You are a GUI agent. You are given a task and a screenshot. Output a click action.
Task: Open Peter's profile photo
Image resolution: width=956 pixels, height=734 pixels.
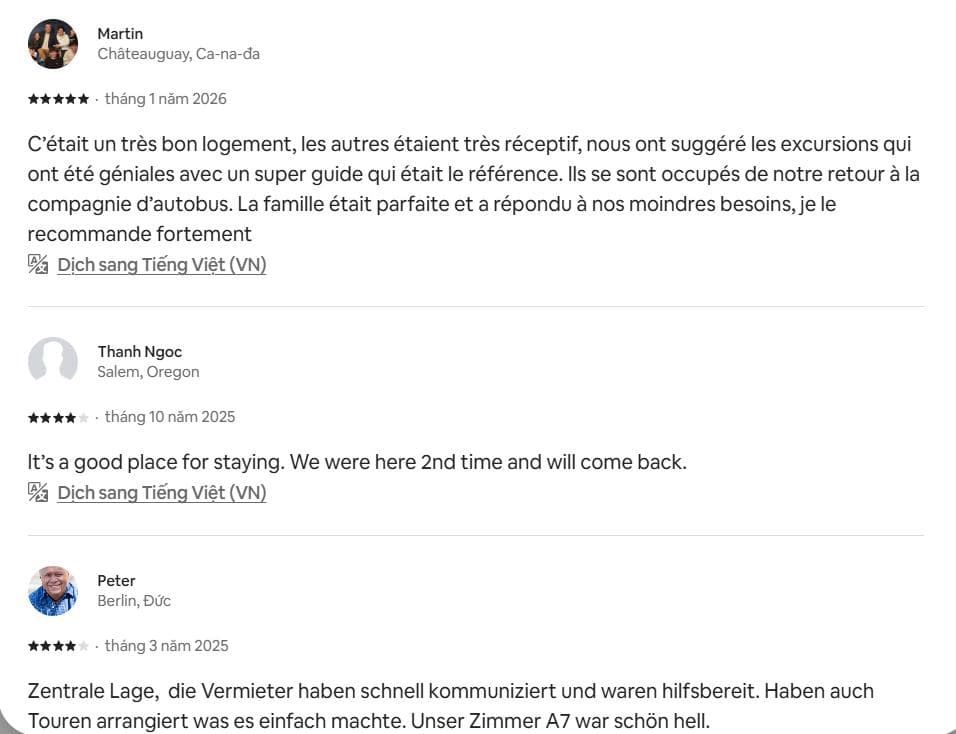[x=53, y=590]
